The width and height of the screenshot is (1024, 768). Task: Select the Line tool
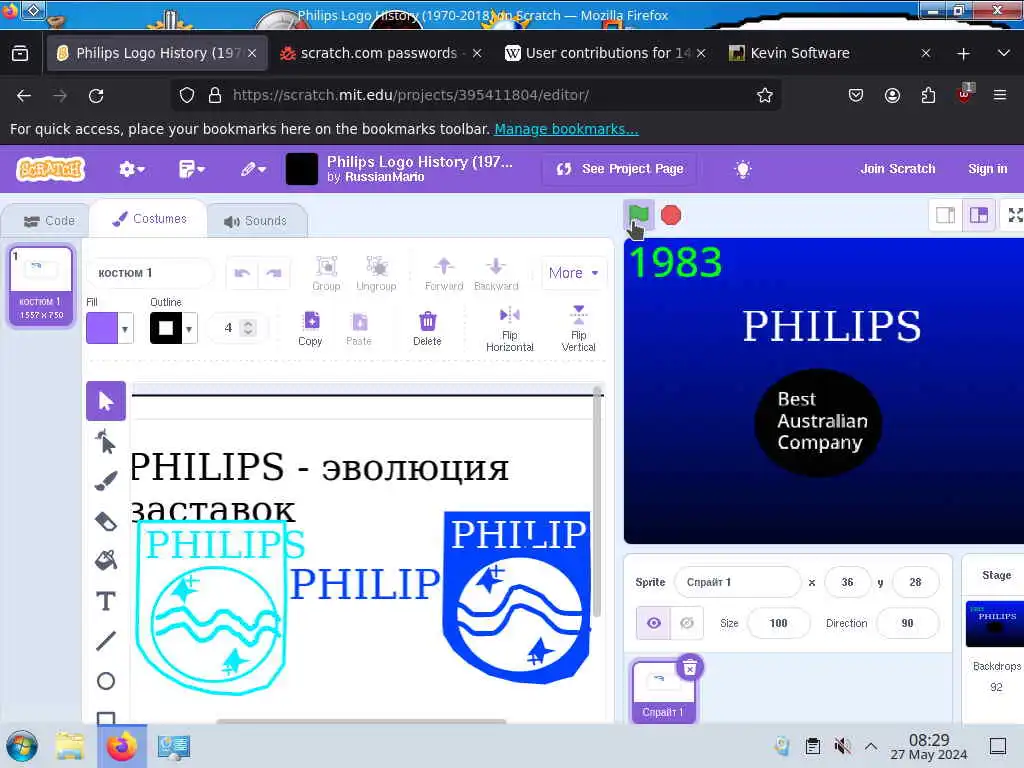(106, 641)
